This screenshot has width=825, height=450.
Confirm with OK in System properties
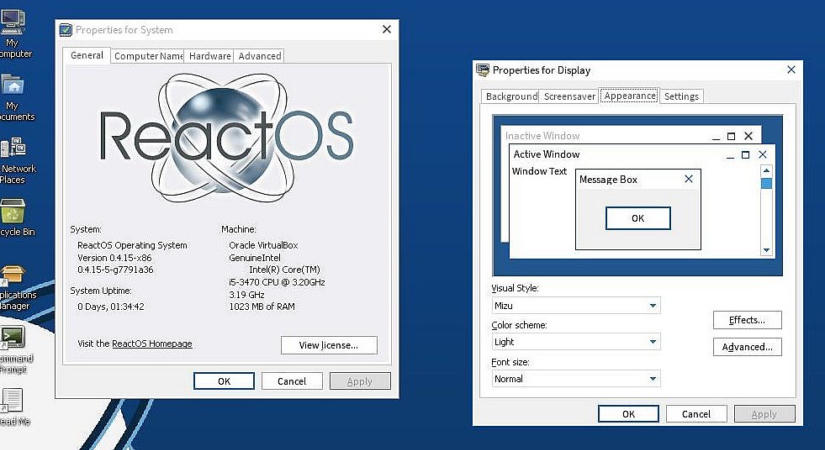click(x=224, y=381)
